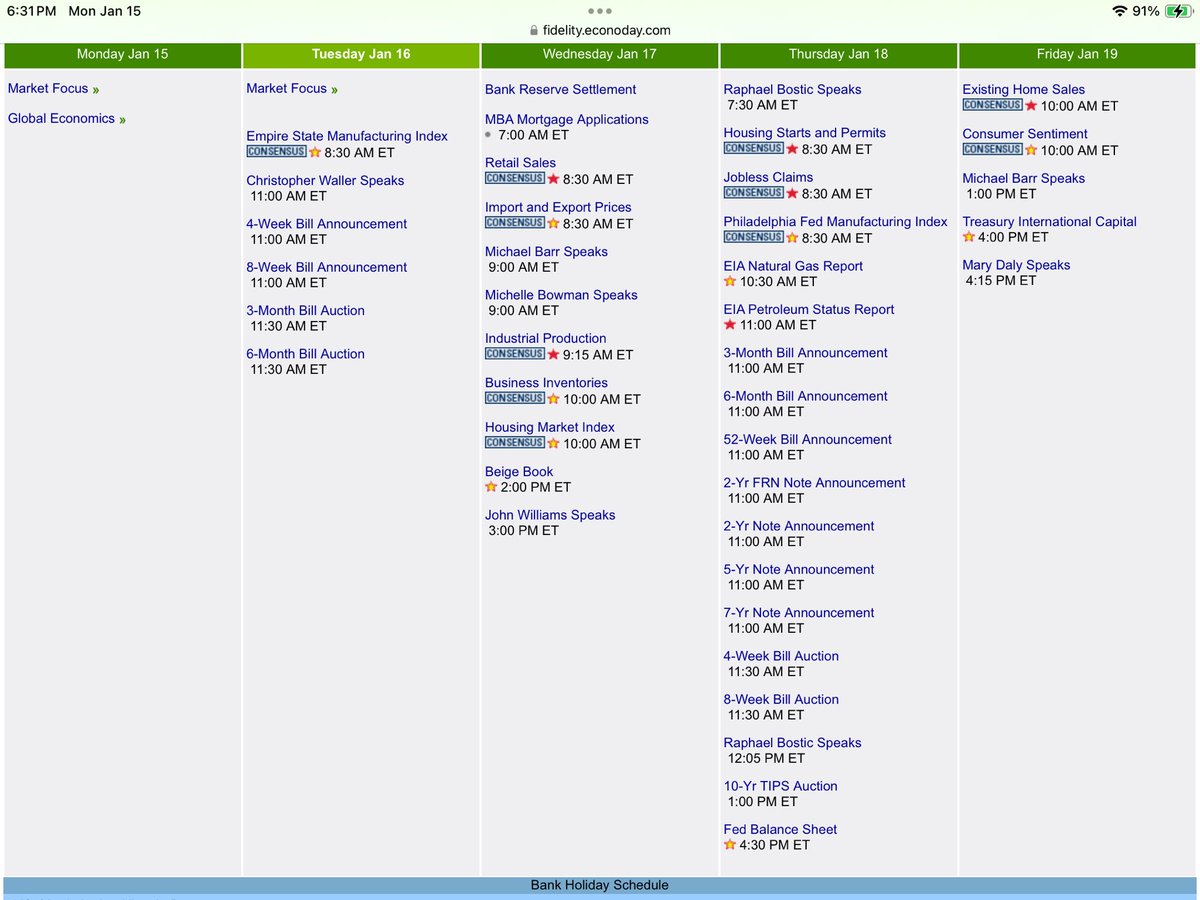Image resolution: width=1200 pixels, height=900 pixels.
Task: Open Raphael Bostic Speaks 7:30 AM event
Action: pos(792,89)
